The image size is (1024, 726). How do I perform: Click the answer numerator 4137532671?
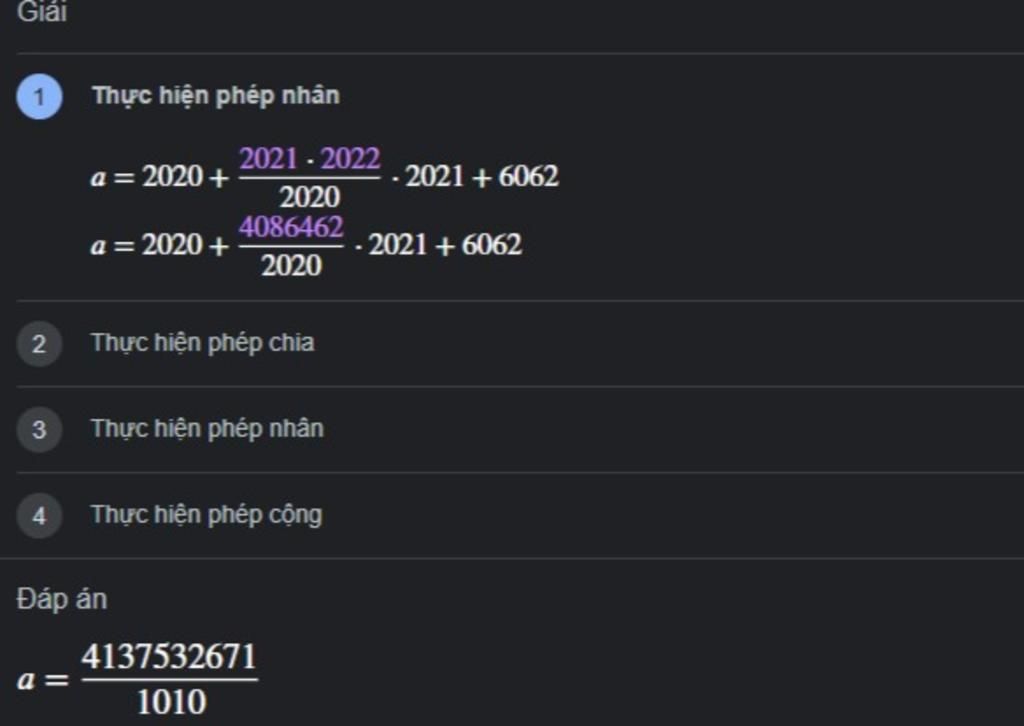[169, 657]
